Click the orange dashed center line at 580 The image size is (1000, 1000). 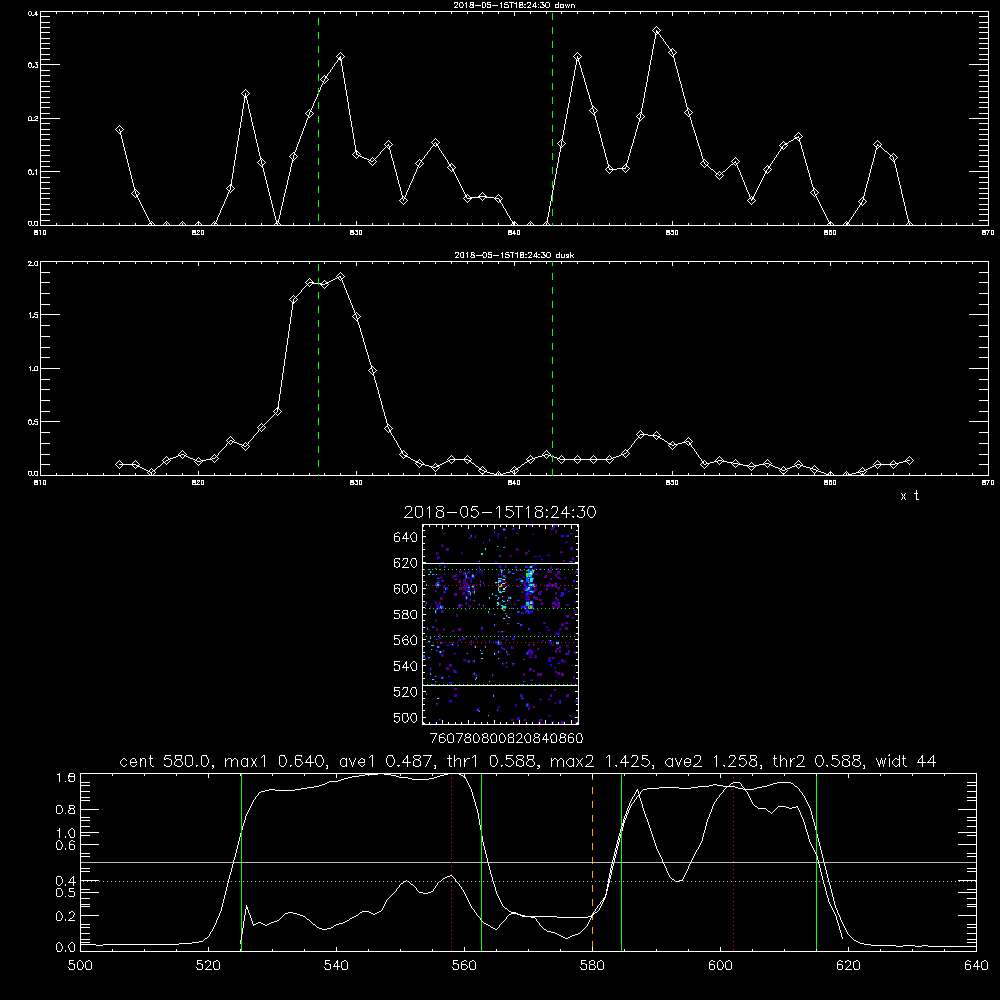(x=592, y=862)
